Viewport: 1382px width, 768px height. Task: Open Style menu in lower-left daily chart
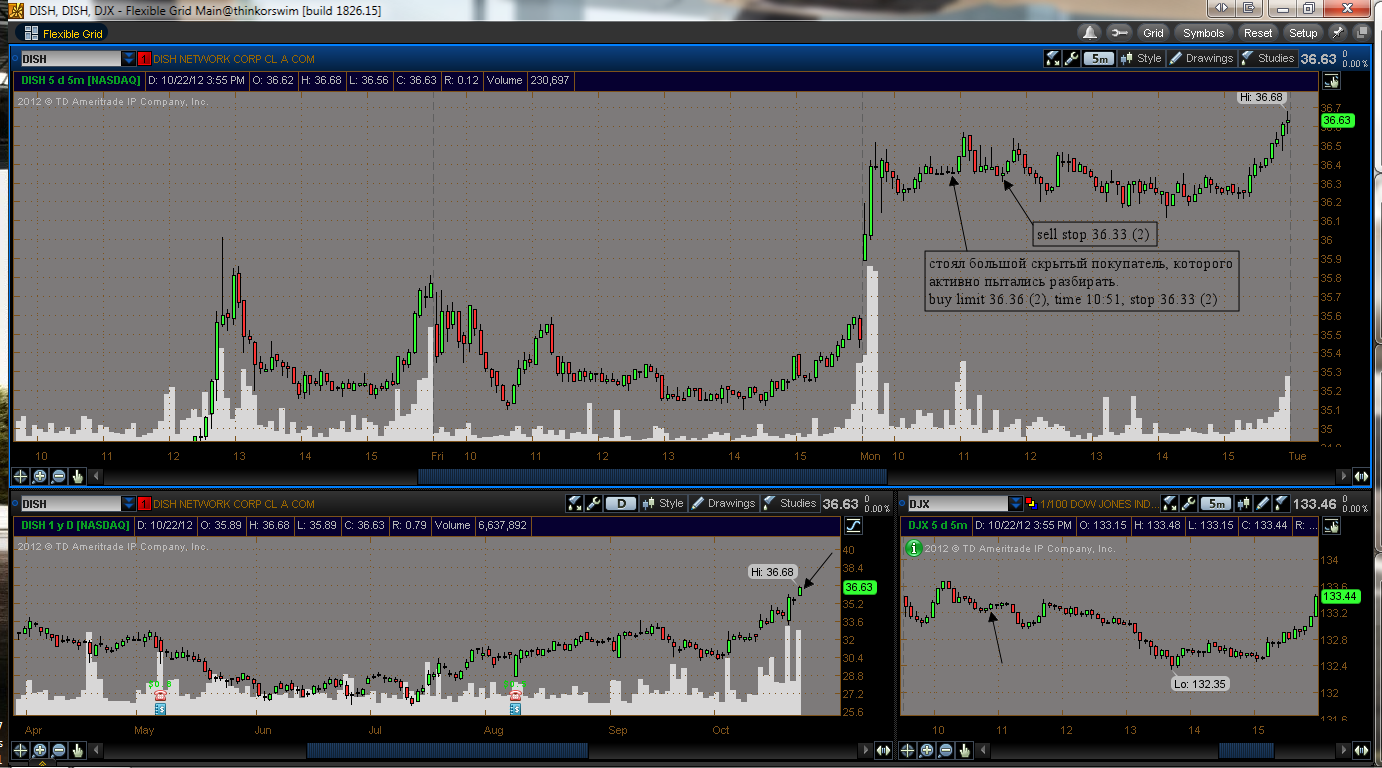(663, 503)
